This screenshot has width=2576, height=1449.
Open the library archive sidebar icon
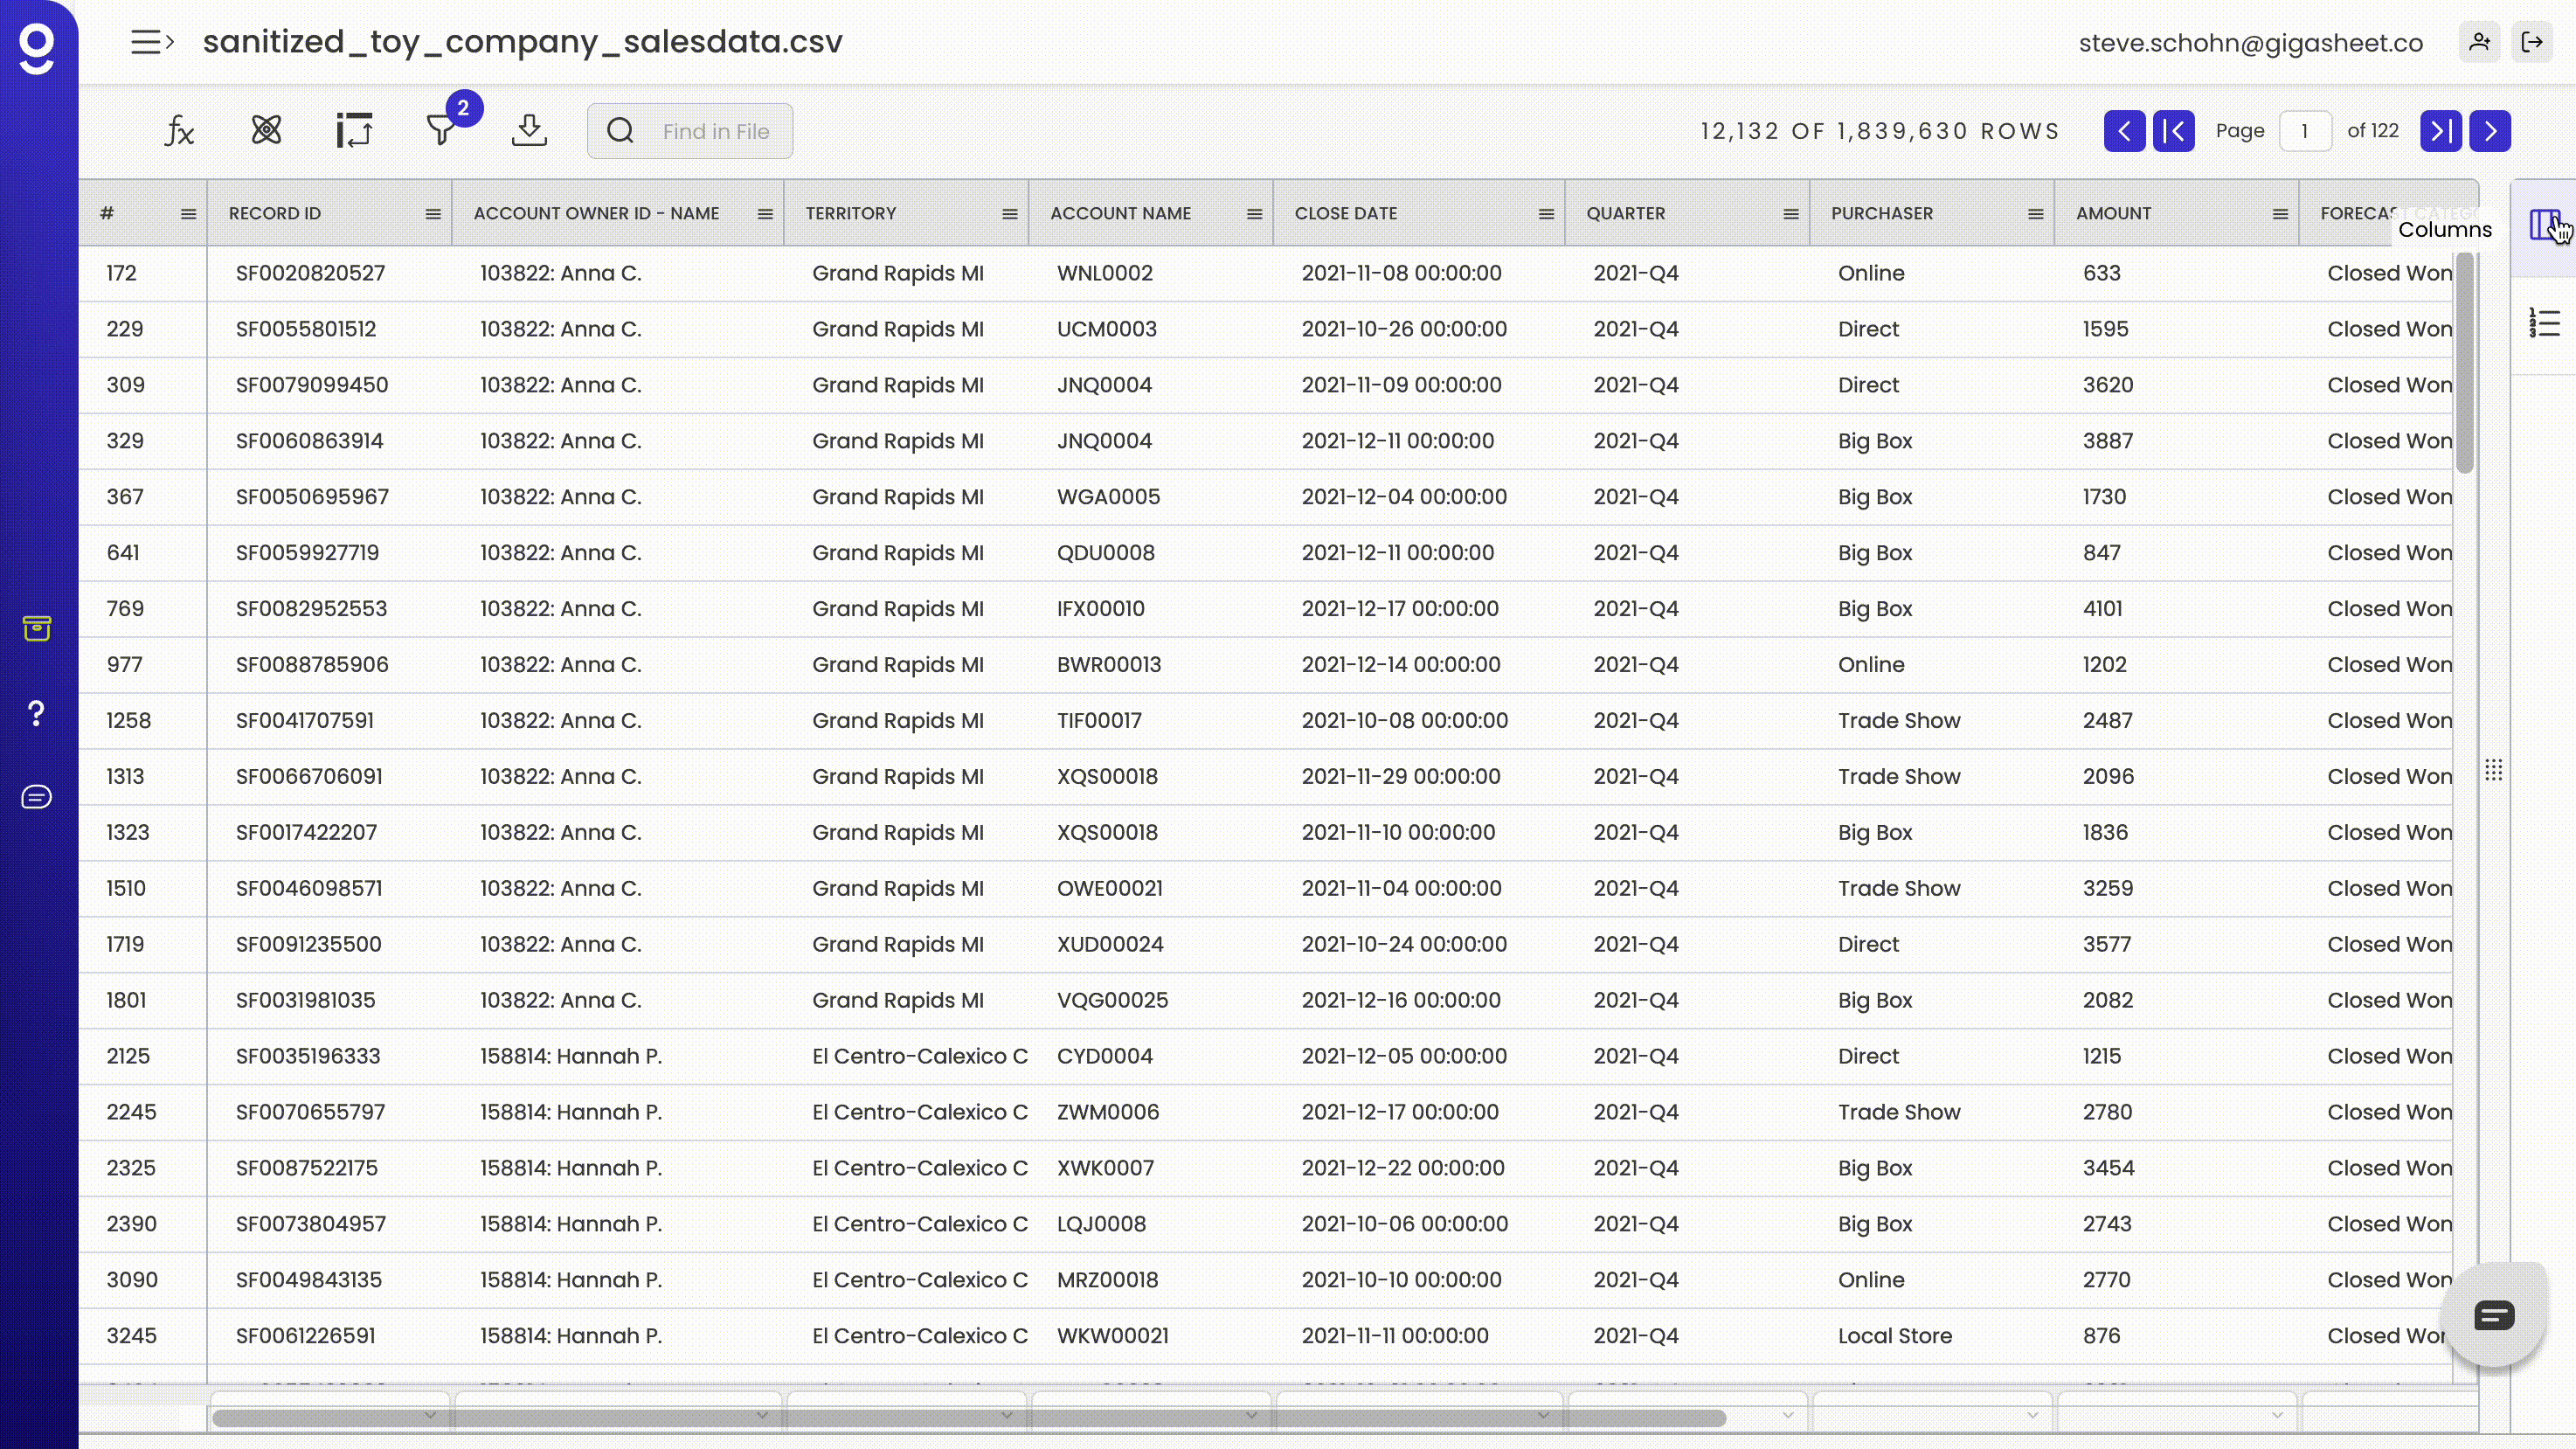click(x=37, y=628)
